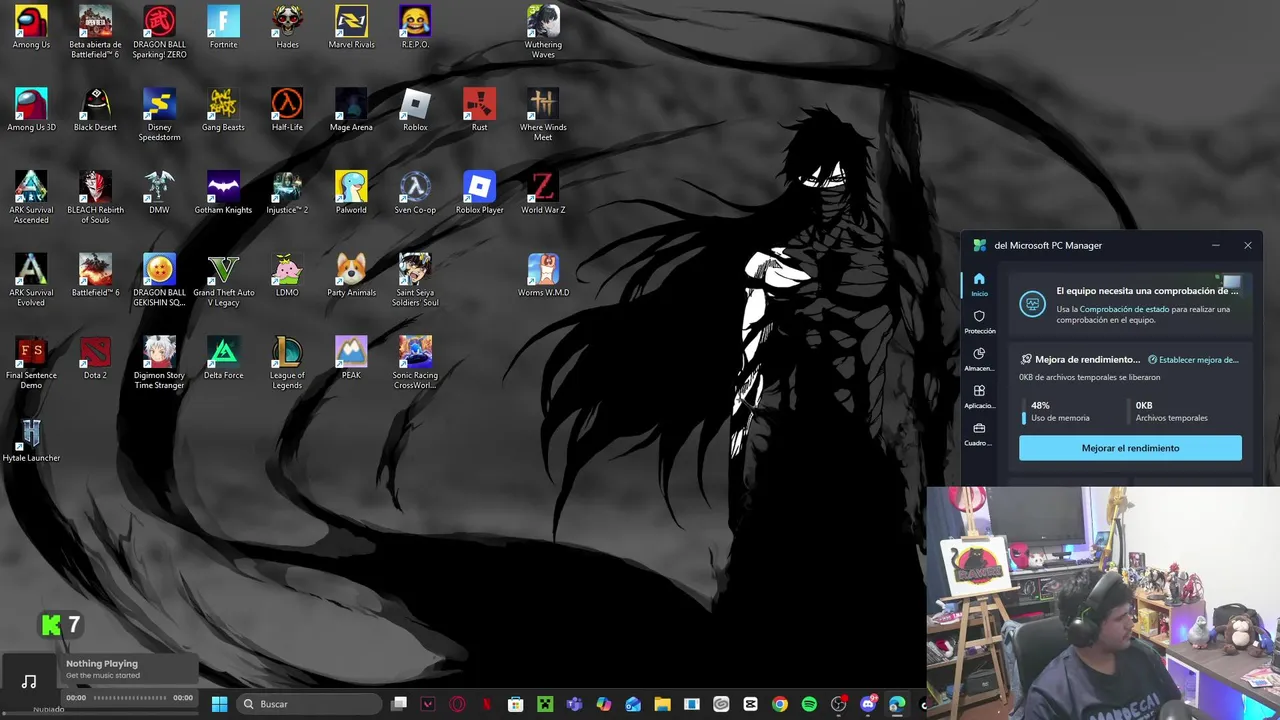Select the Hytale Launcher shortcut
The image size is (1280, 720).
click(x=31, y=441)
